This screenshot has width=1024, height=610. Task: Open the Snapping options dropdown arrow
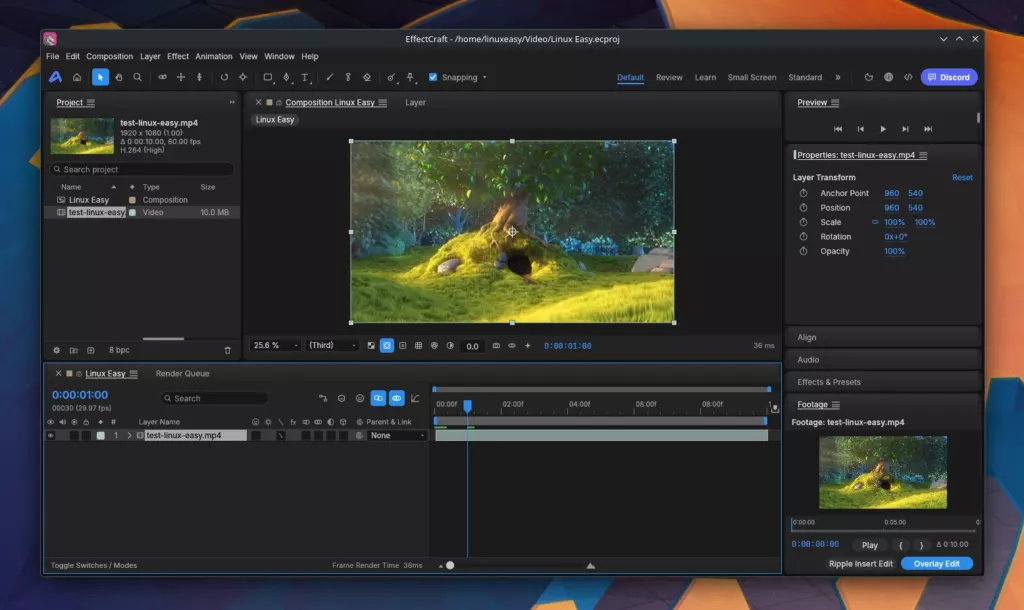485,78
